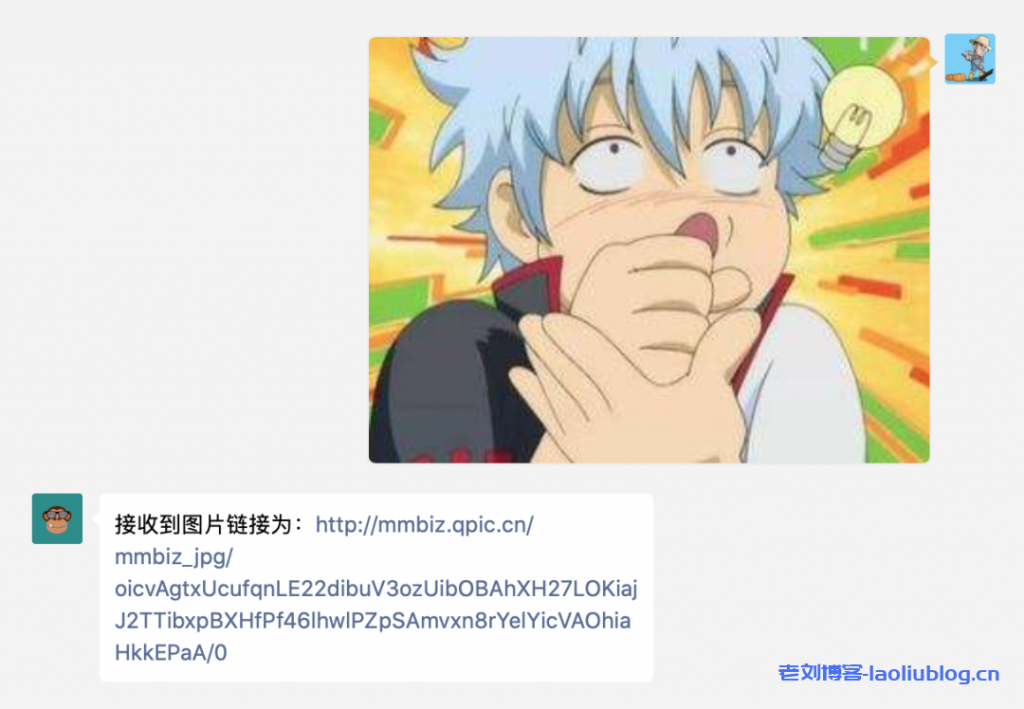Click the 接收到图片链接为 message text
Viewport: 1024px width, 709px height.
pyautogui.click(x=202, y=525)
